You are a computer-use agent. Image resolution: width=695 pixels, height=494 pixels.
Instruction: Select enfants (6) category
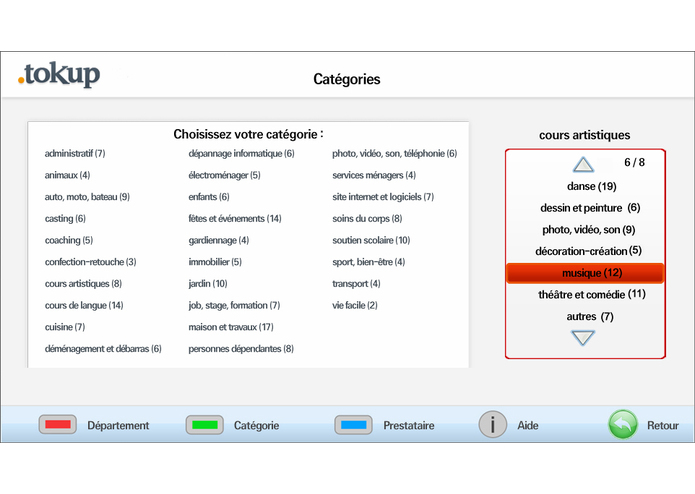coord(209,197)
